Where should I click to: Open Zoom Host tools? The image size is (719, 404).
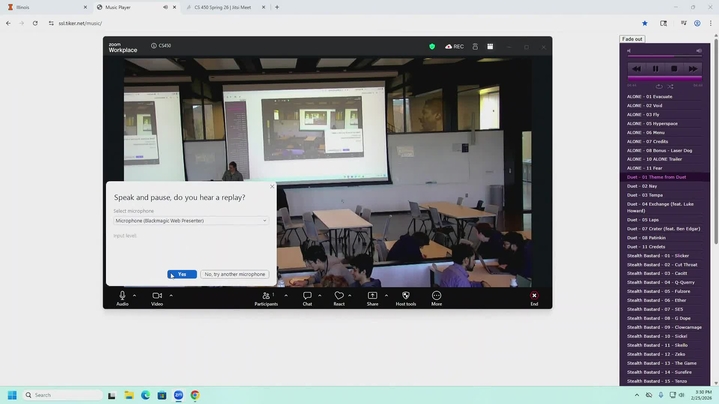point(405,296)
